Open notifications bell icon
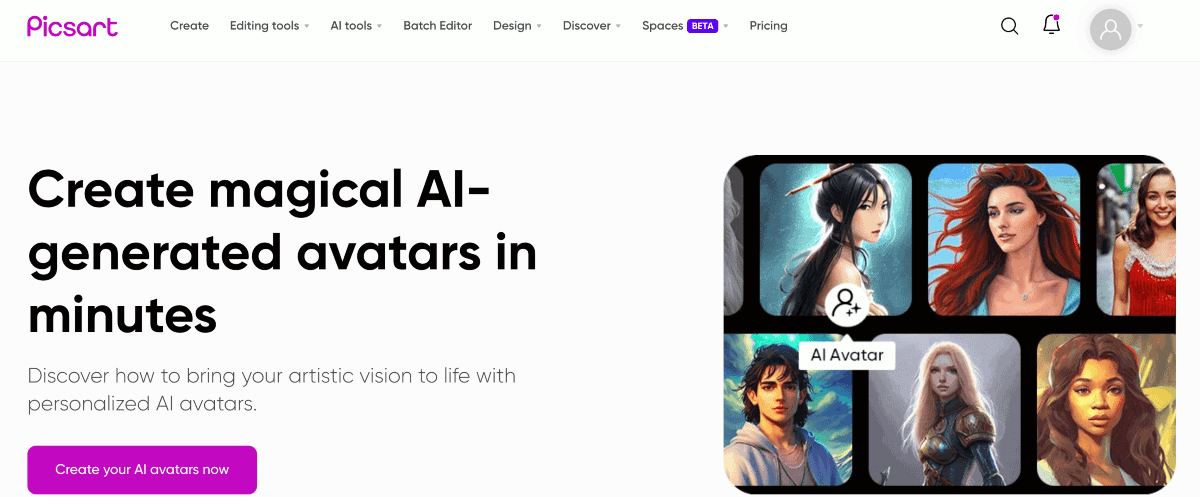The height and width of the screenshot is (497, 1200). (1051, 25)
